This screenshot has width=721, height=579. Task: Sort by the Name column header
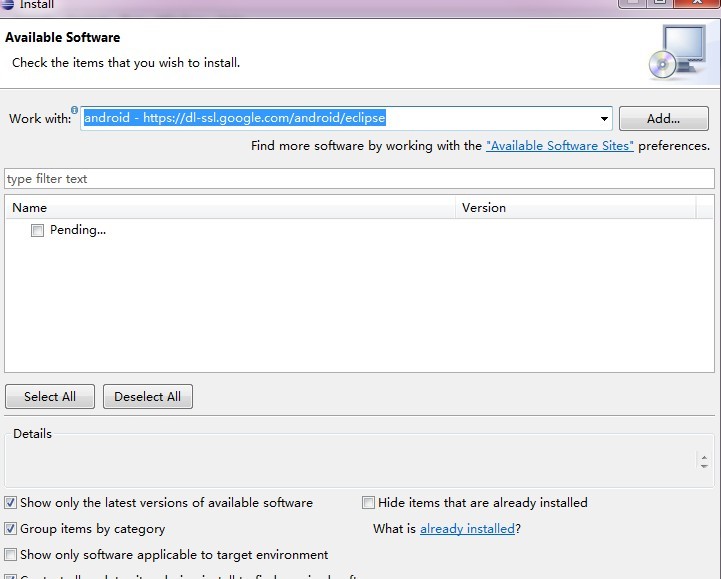coord(230,208)
